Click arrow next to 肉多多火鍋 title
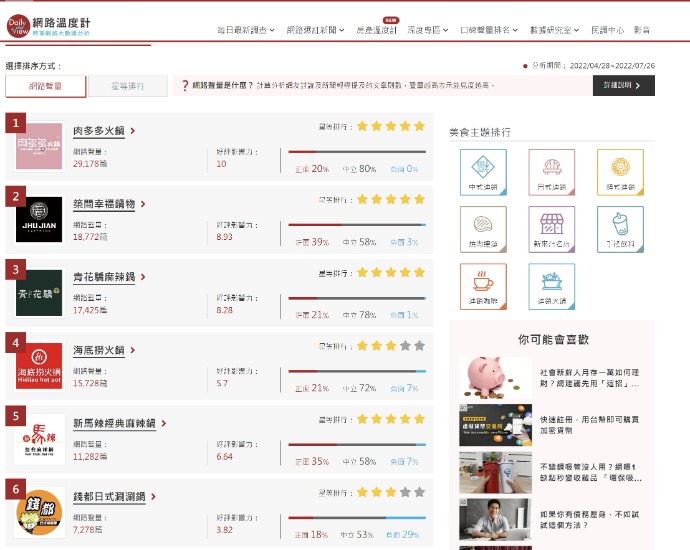The height and width of the screenshot is (550, 690). click(x=133, y=131)
